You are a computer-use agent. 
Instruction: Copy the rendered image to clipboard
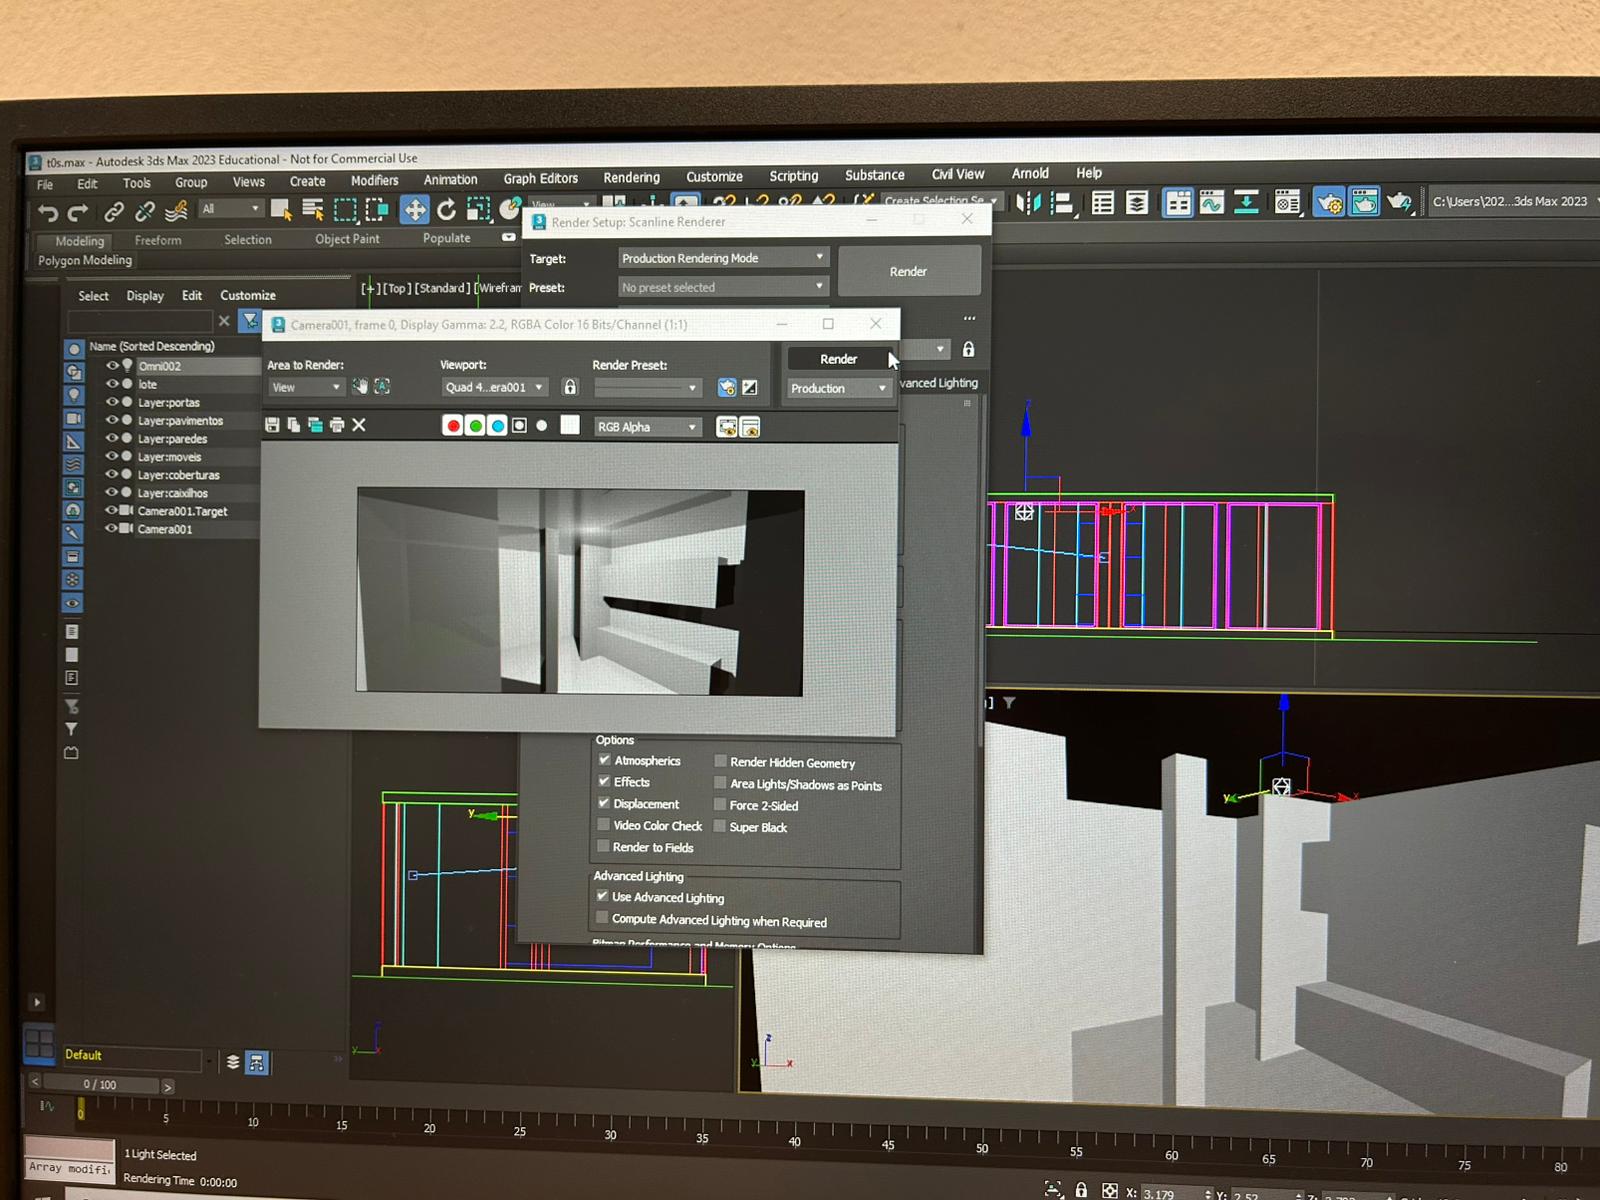294,425
